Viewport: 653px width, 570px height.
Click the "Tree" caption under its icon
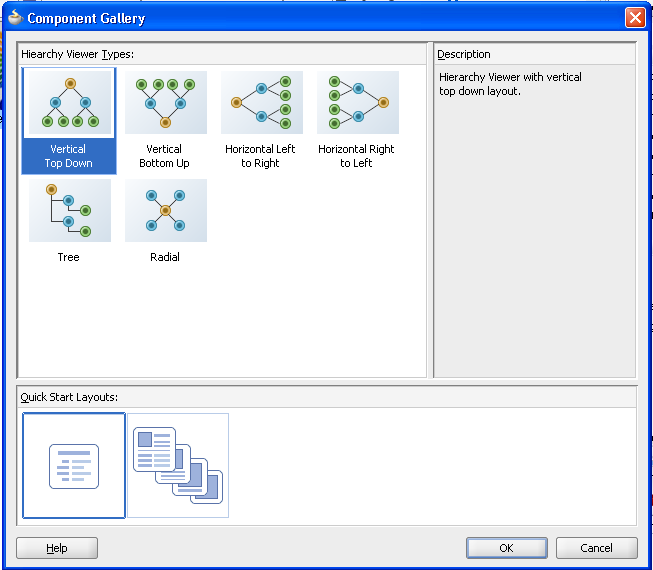point(68,257)
